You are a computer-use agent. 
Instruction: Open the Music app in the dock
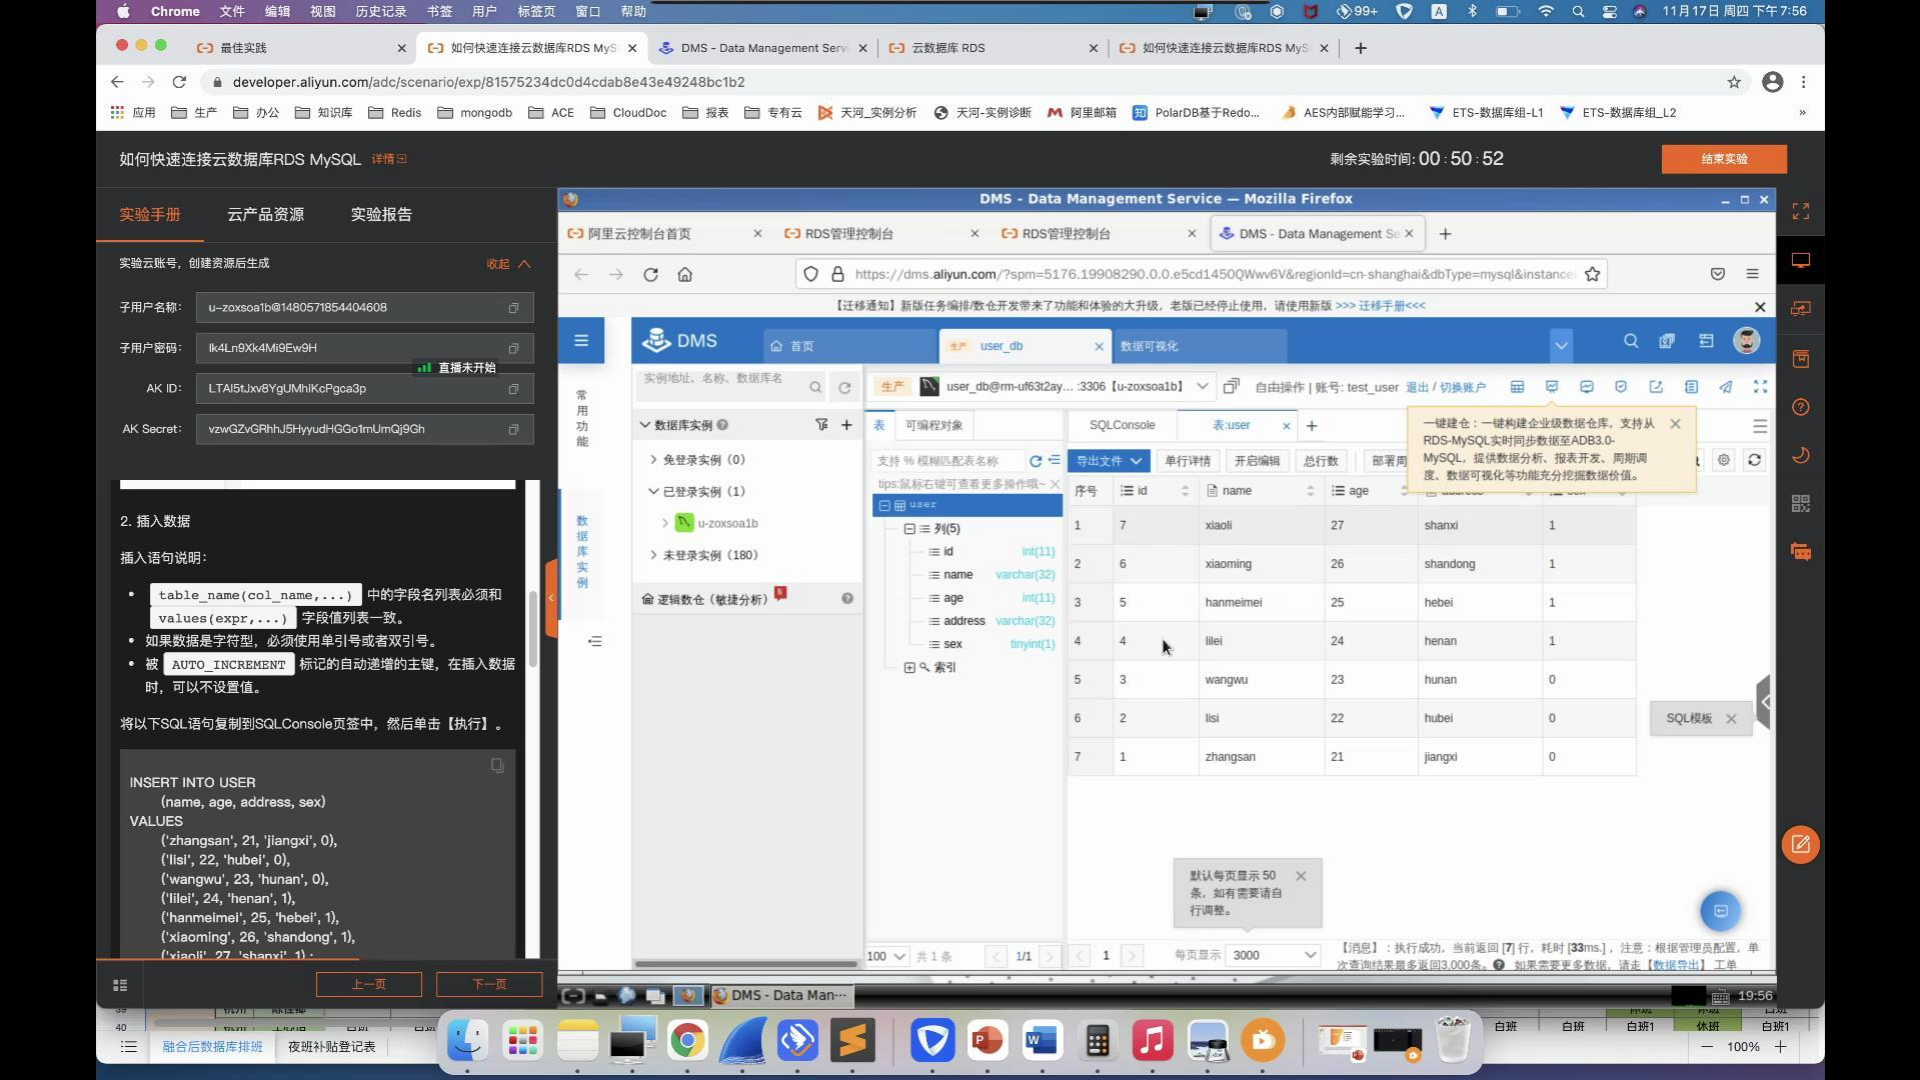click(x=1152, y=1041)
